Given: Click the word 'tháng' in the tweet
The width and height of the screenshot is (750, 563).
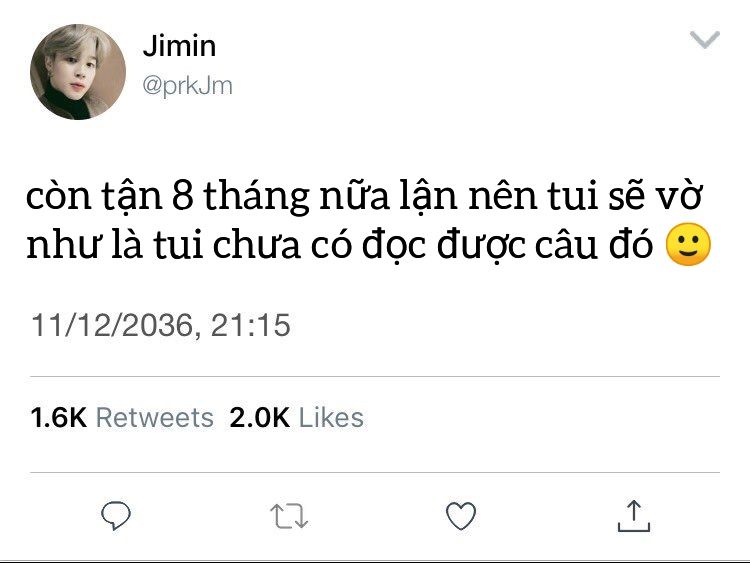Looking at the screenshot, I should click(256, 197).
